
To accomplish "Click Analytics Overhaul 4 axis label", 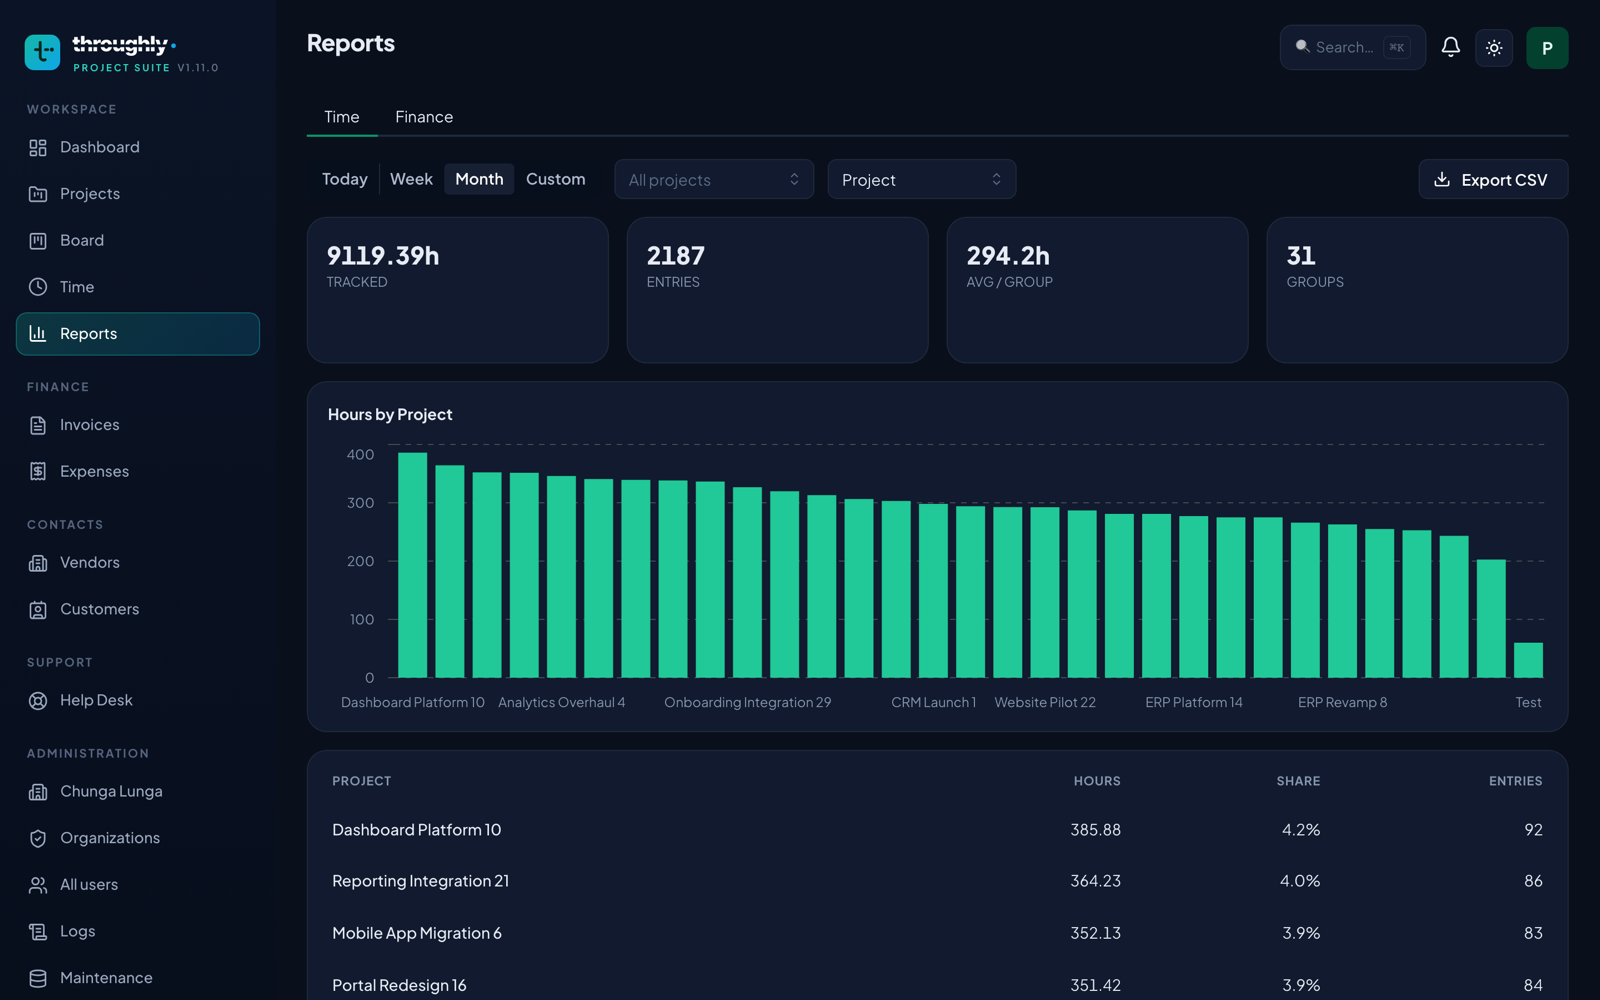I will click(x=562, y=703).
